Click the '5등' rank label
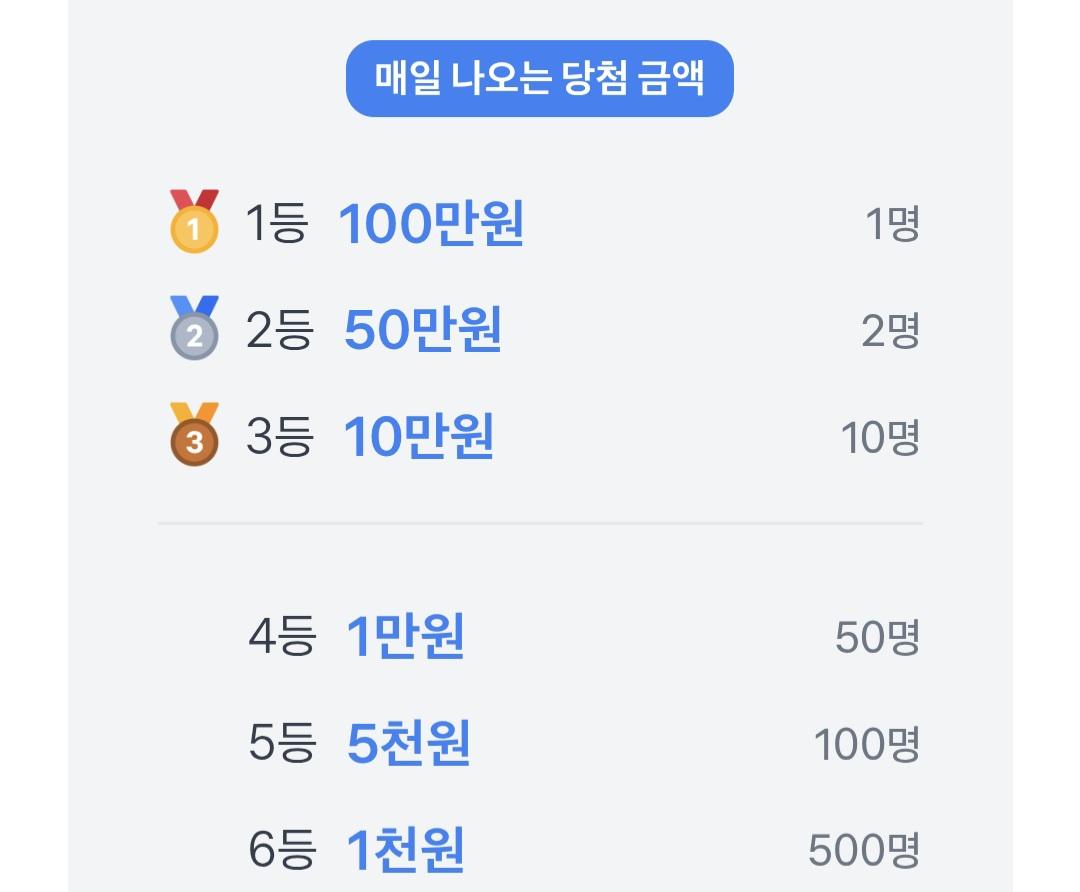This screenshot has height=892, width=1080. [x=282, y=744]
